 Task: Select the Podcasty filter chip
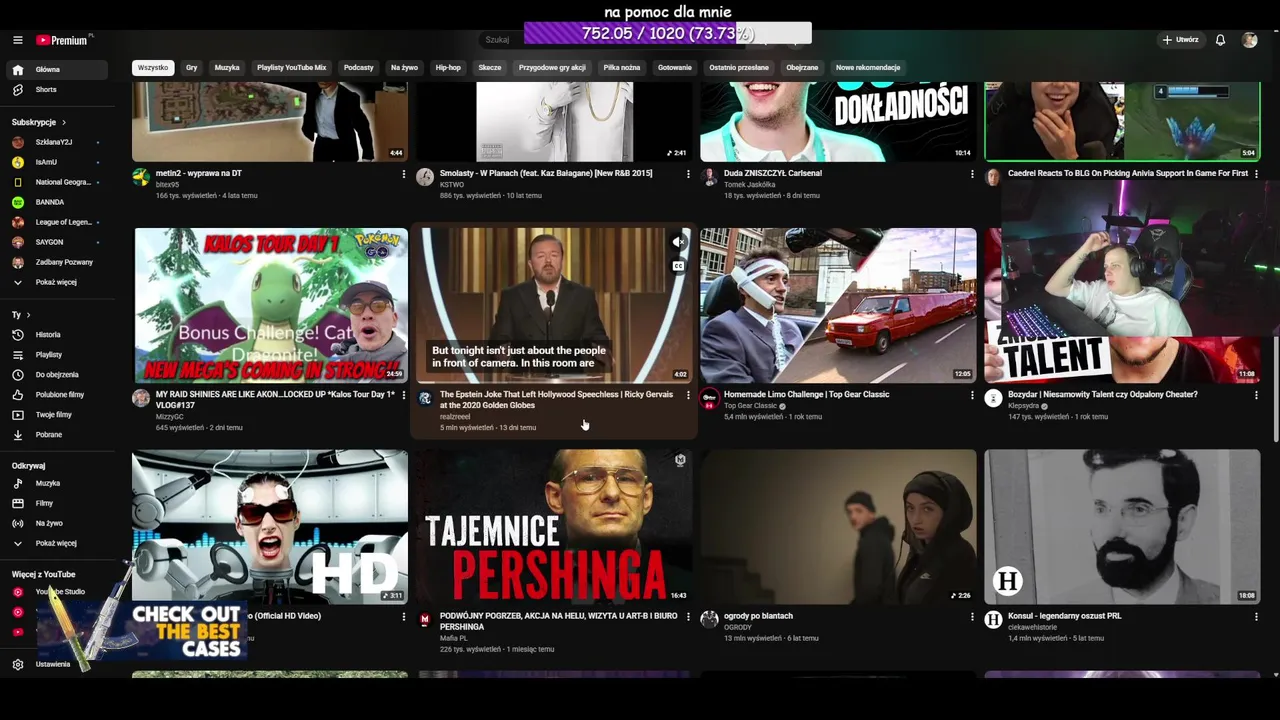click(358, 68)
